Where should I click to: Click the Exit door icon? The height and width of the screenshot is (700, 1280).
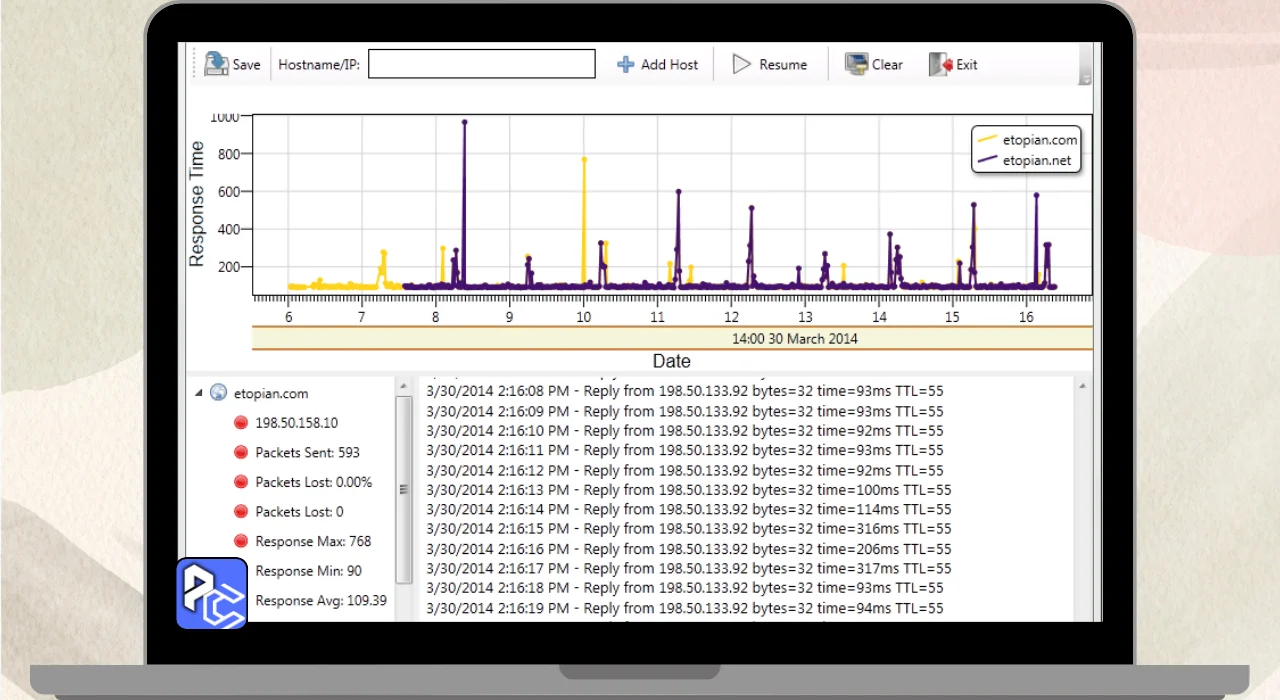pyautogui.click(x=940, y=64)
